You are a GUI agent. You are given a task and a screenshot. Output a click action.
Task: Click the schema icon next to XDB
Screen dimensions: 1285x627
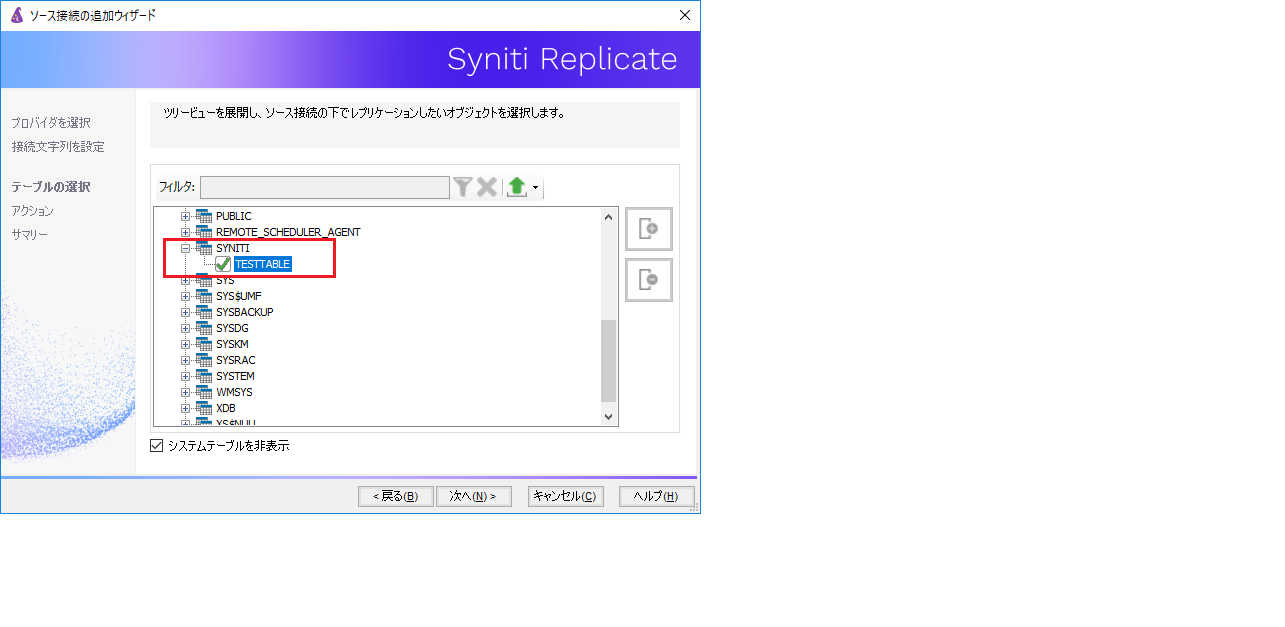point(204,408)
